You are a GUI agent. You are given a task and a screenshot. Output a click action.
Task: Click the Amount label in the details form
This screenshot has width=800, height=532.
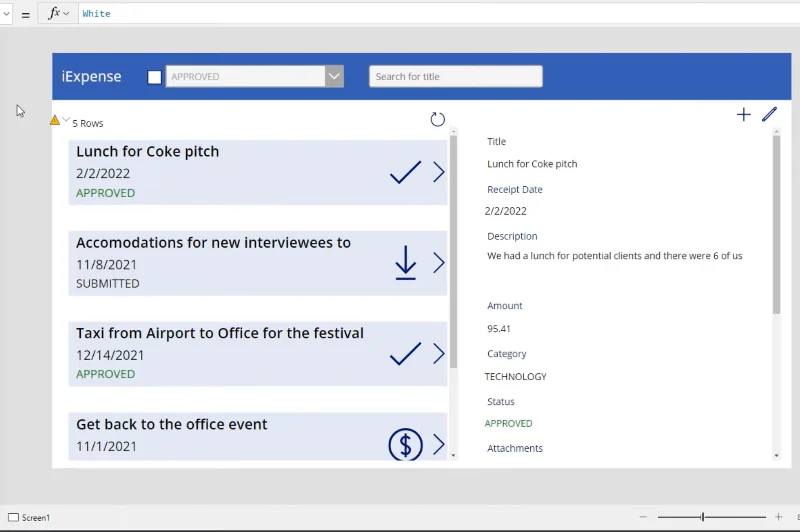pos(505,306)
